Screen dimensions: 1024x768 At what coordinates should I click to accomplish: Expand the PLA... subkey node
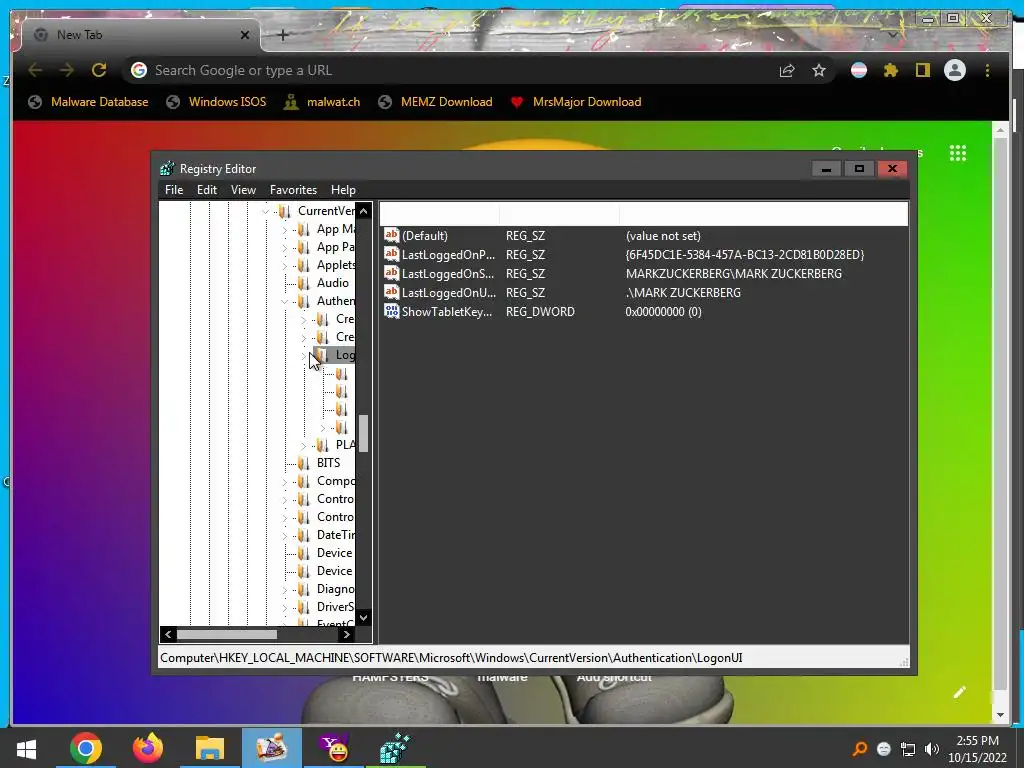coord(303,445)
